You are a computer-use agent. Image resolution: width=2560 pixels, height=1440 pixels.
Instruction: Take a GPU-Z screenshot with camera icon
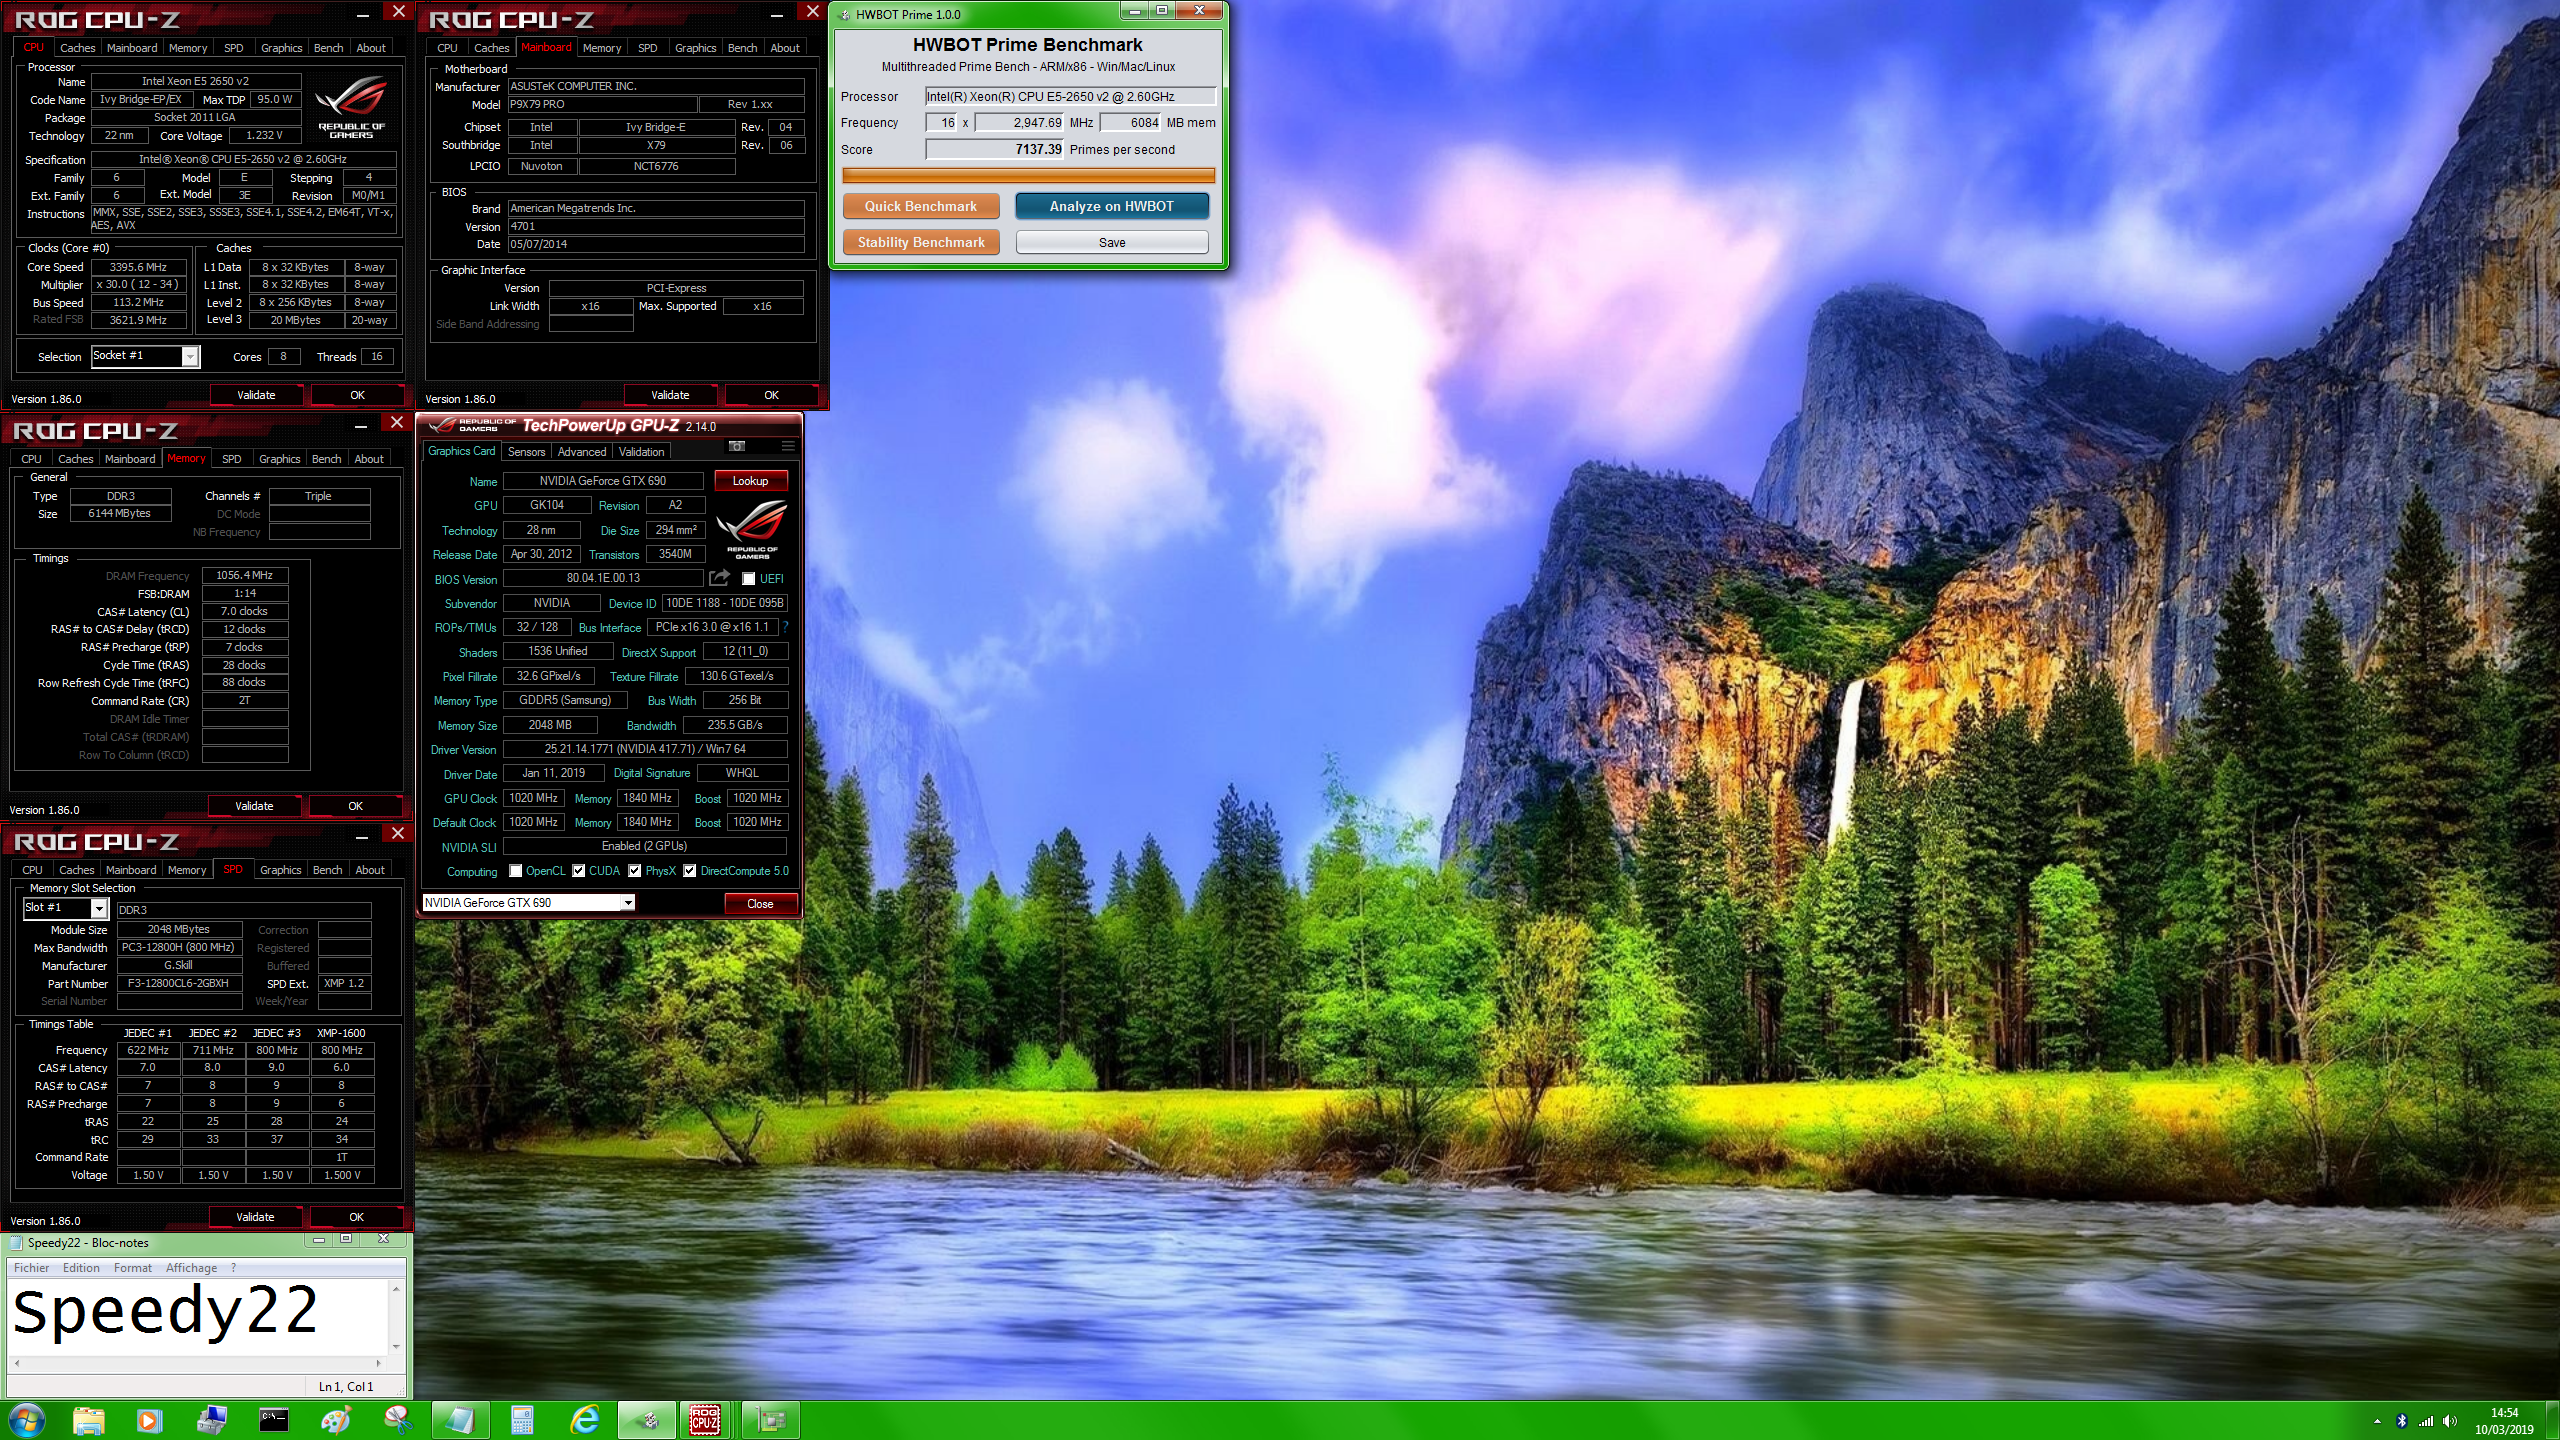click(x=737, y=446)
